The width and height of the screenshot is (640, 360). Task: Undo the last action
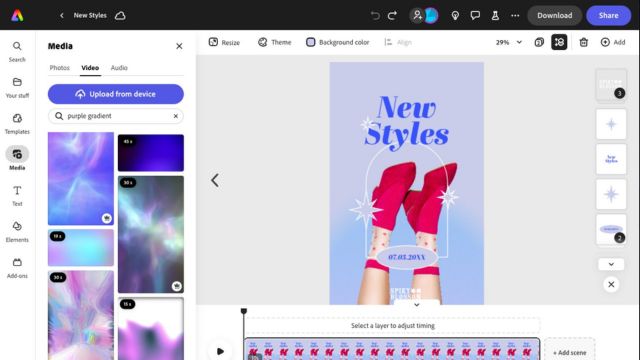pos(375,16)
